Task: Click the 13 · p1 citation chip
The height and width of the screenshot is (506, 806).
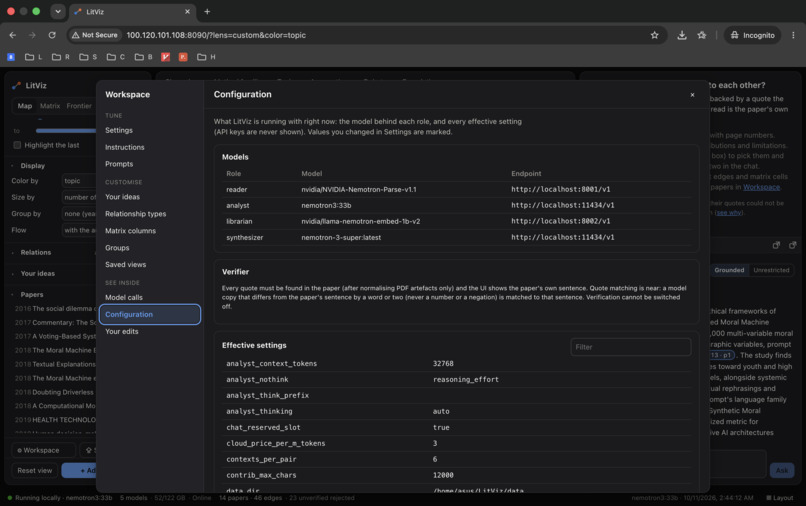Action: click(721, 355)
